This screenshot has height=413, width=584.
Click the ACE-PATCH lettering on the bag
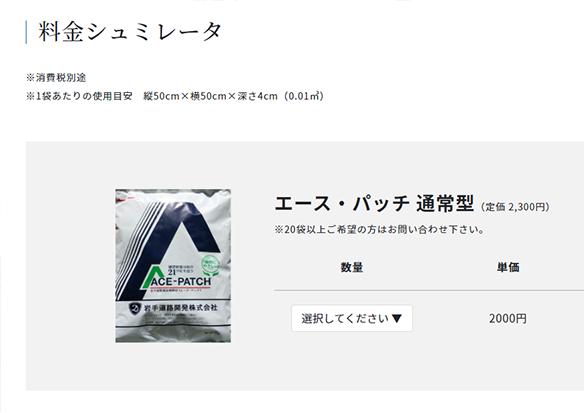pos(181,282)
